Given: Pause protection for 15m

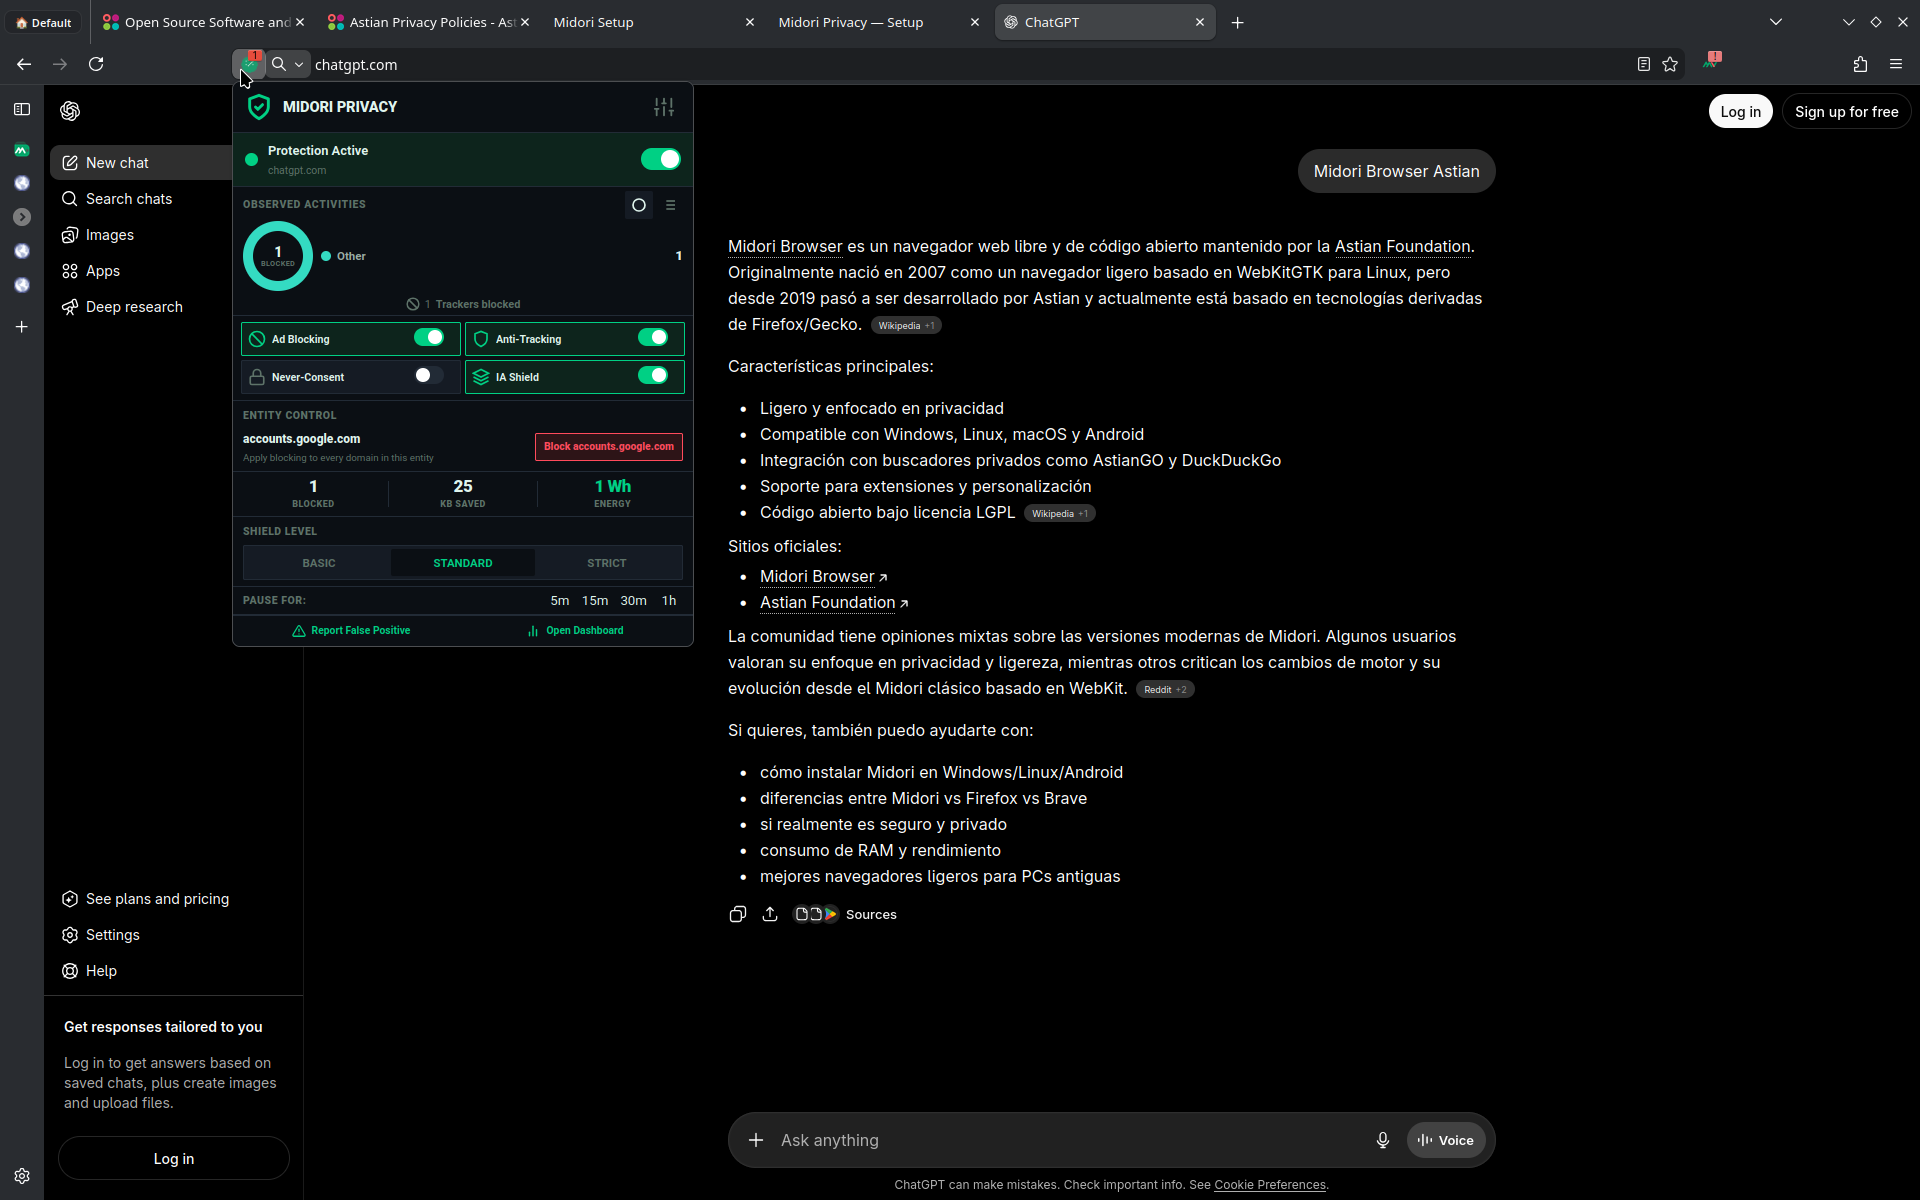Looking at the screenshot, I should click(595, 601).
